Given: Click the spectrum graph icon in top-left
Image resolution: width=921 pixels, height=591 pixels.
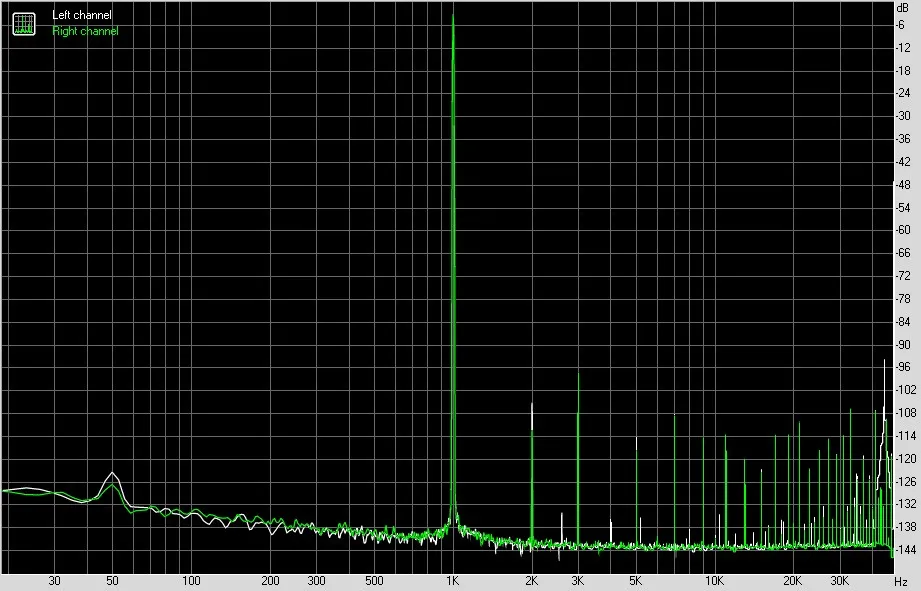Looking at the screenshot, I should [24, 23].
